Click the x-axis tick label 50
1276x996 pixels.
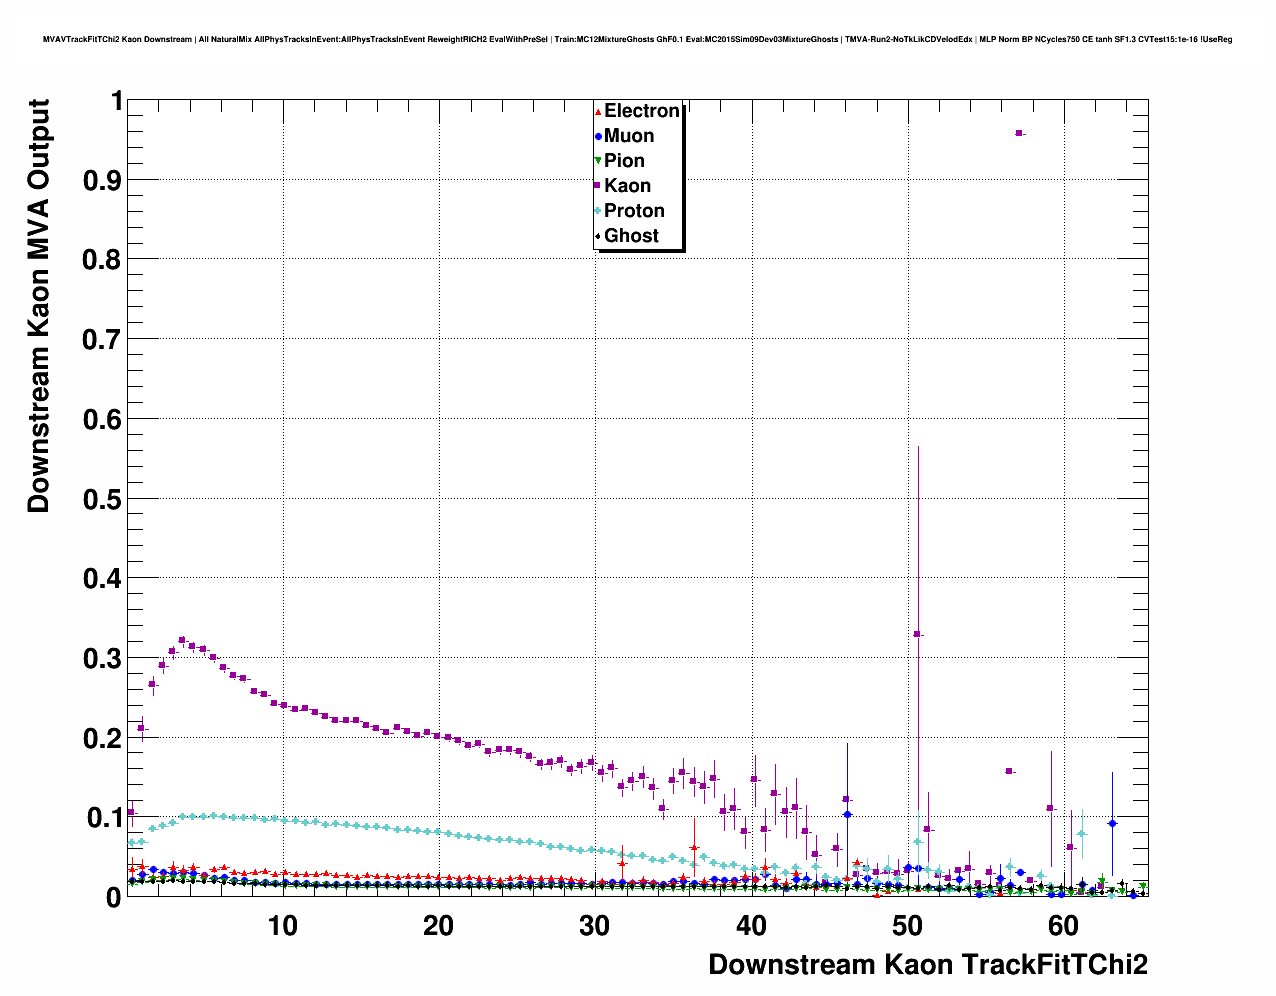(x=907, y=926)
